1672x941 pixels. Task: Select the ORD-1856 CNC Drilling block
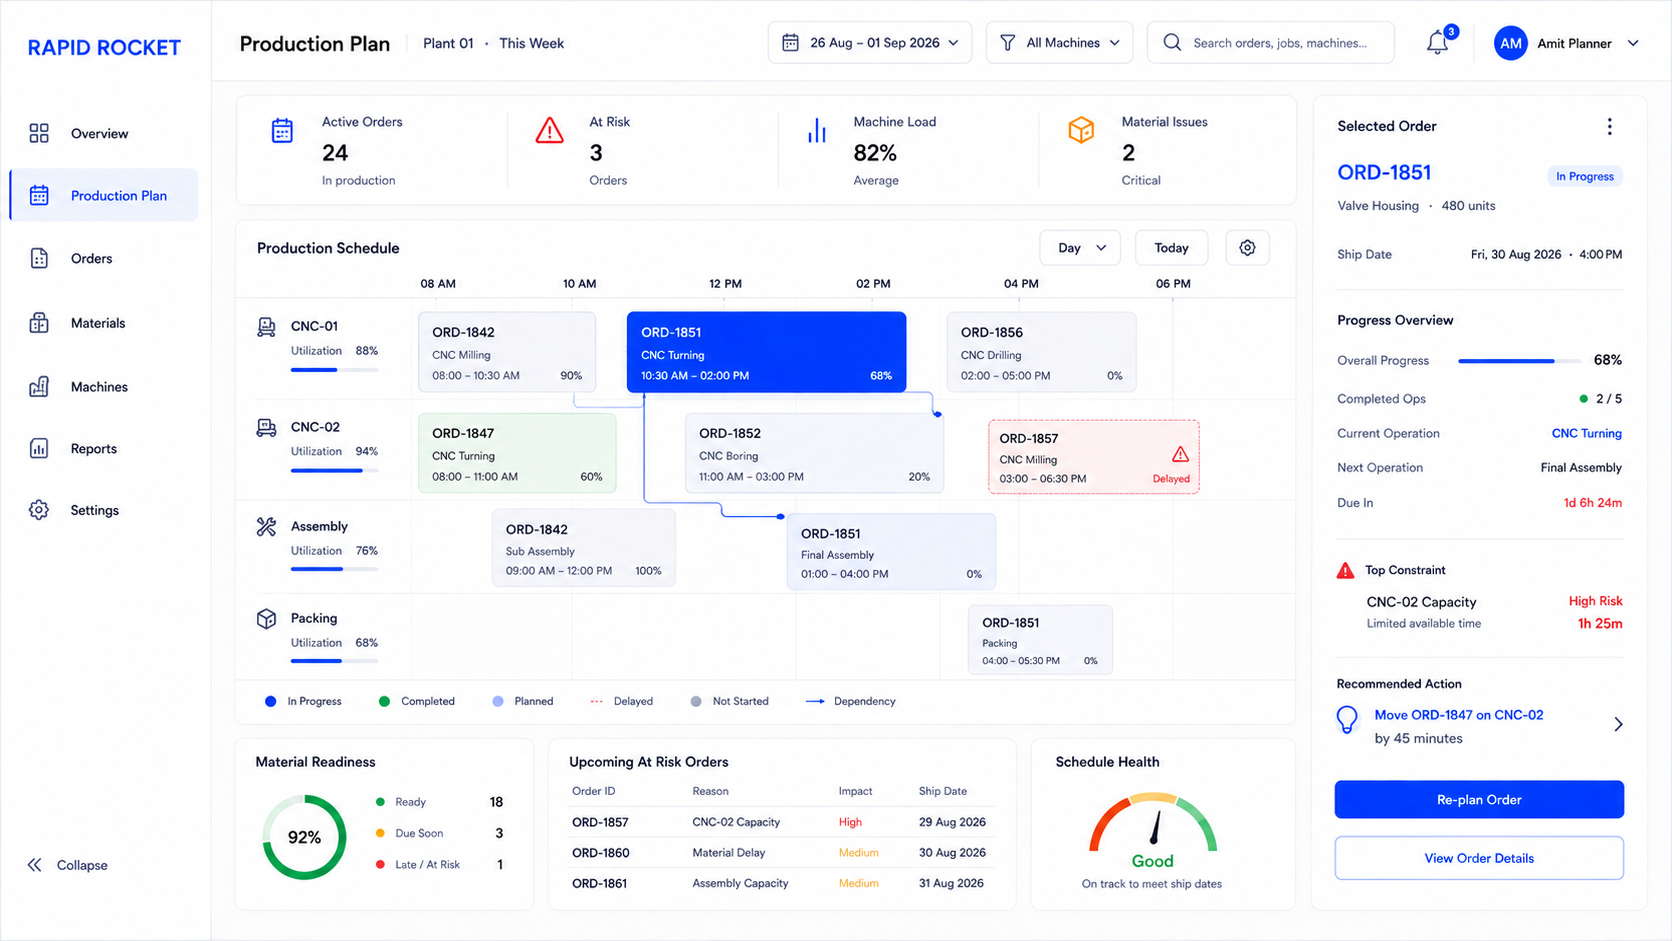[x=1041, y=352]
